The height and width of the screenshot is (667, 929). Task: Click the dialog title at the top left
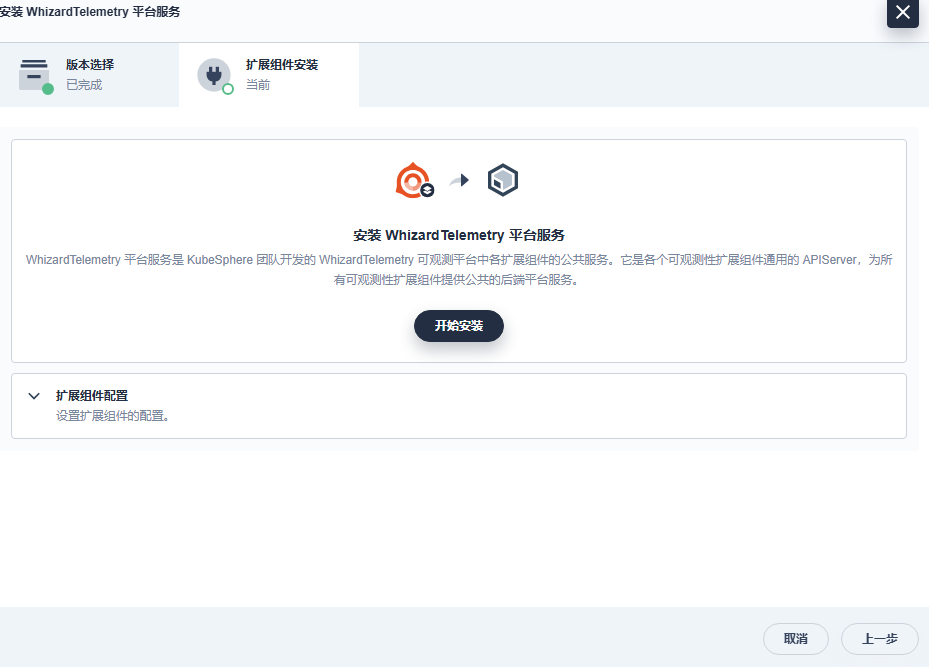coord(89,12)
